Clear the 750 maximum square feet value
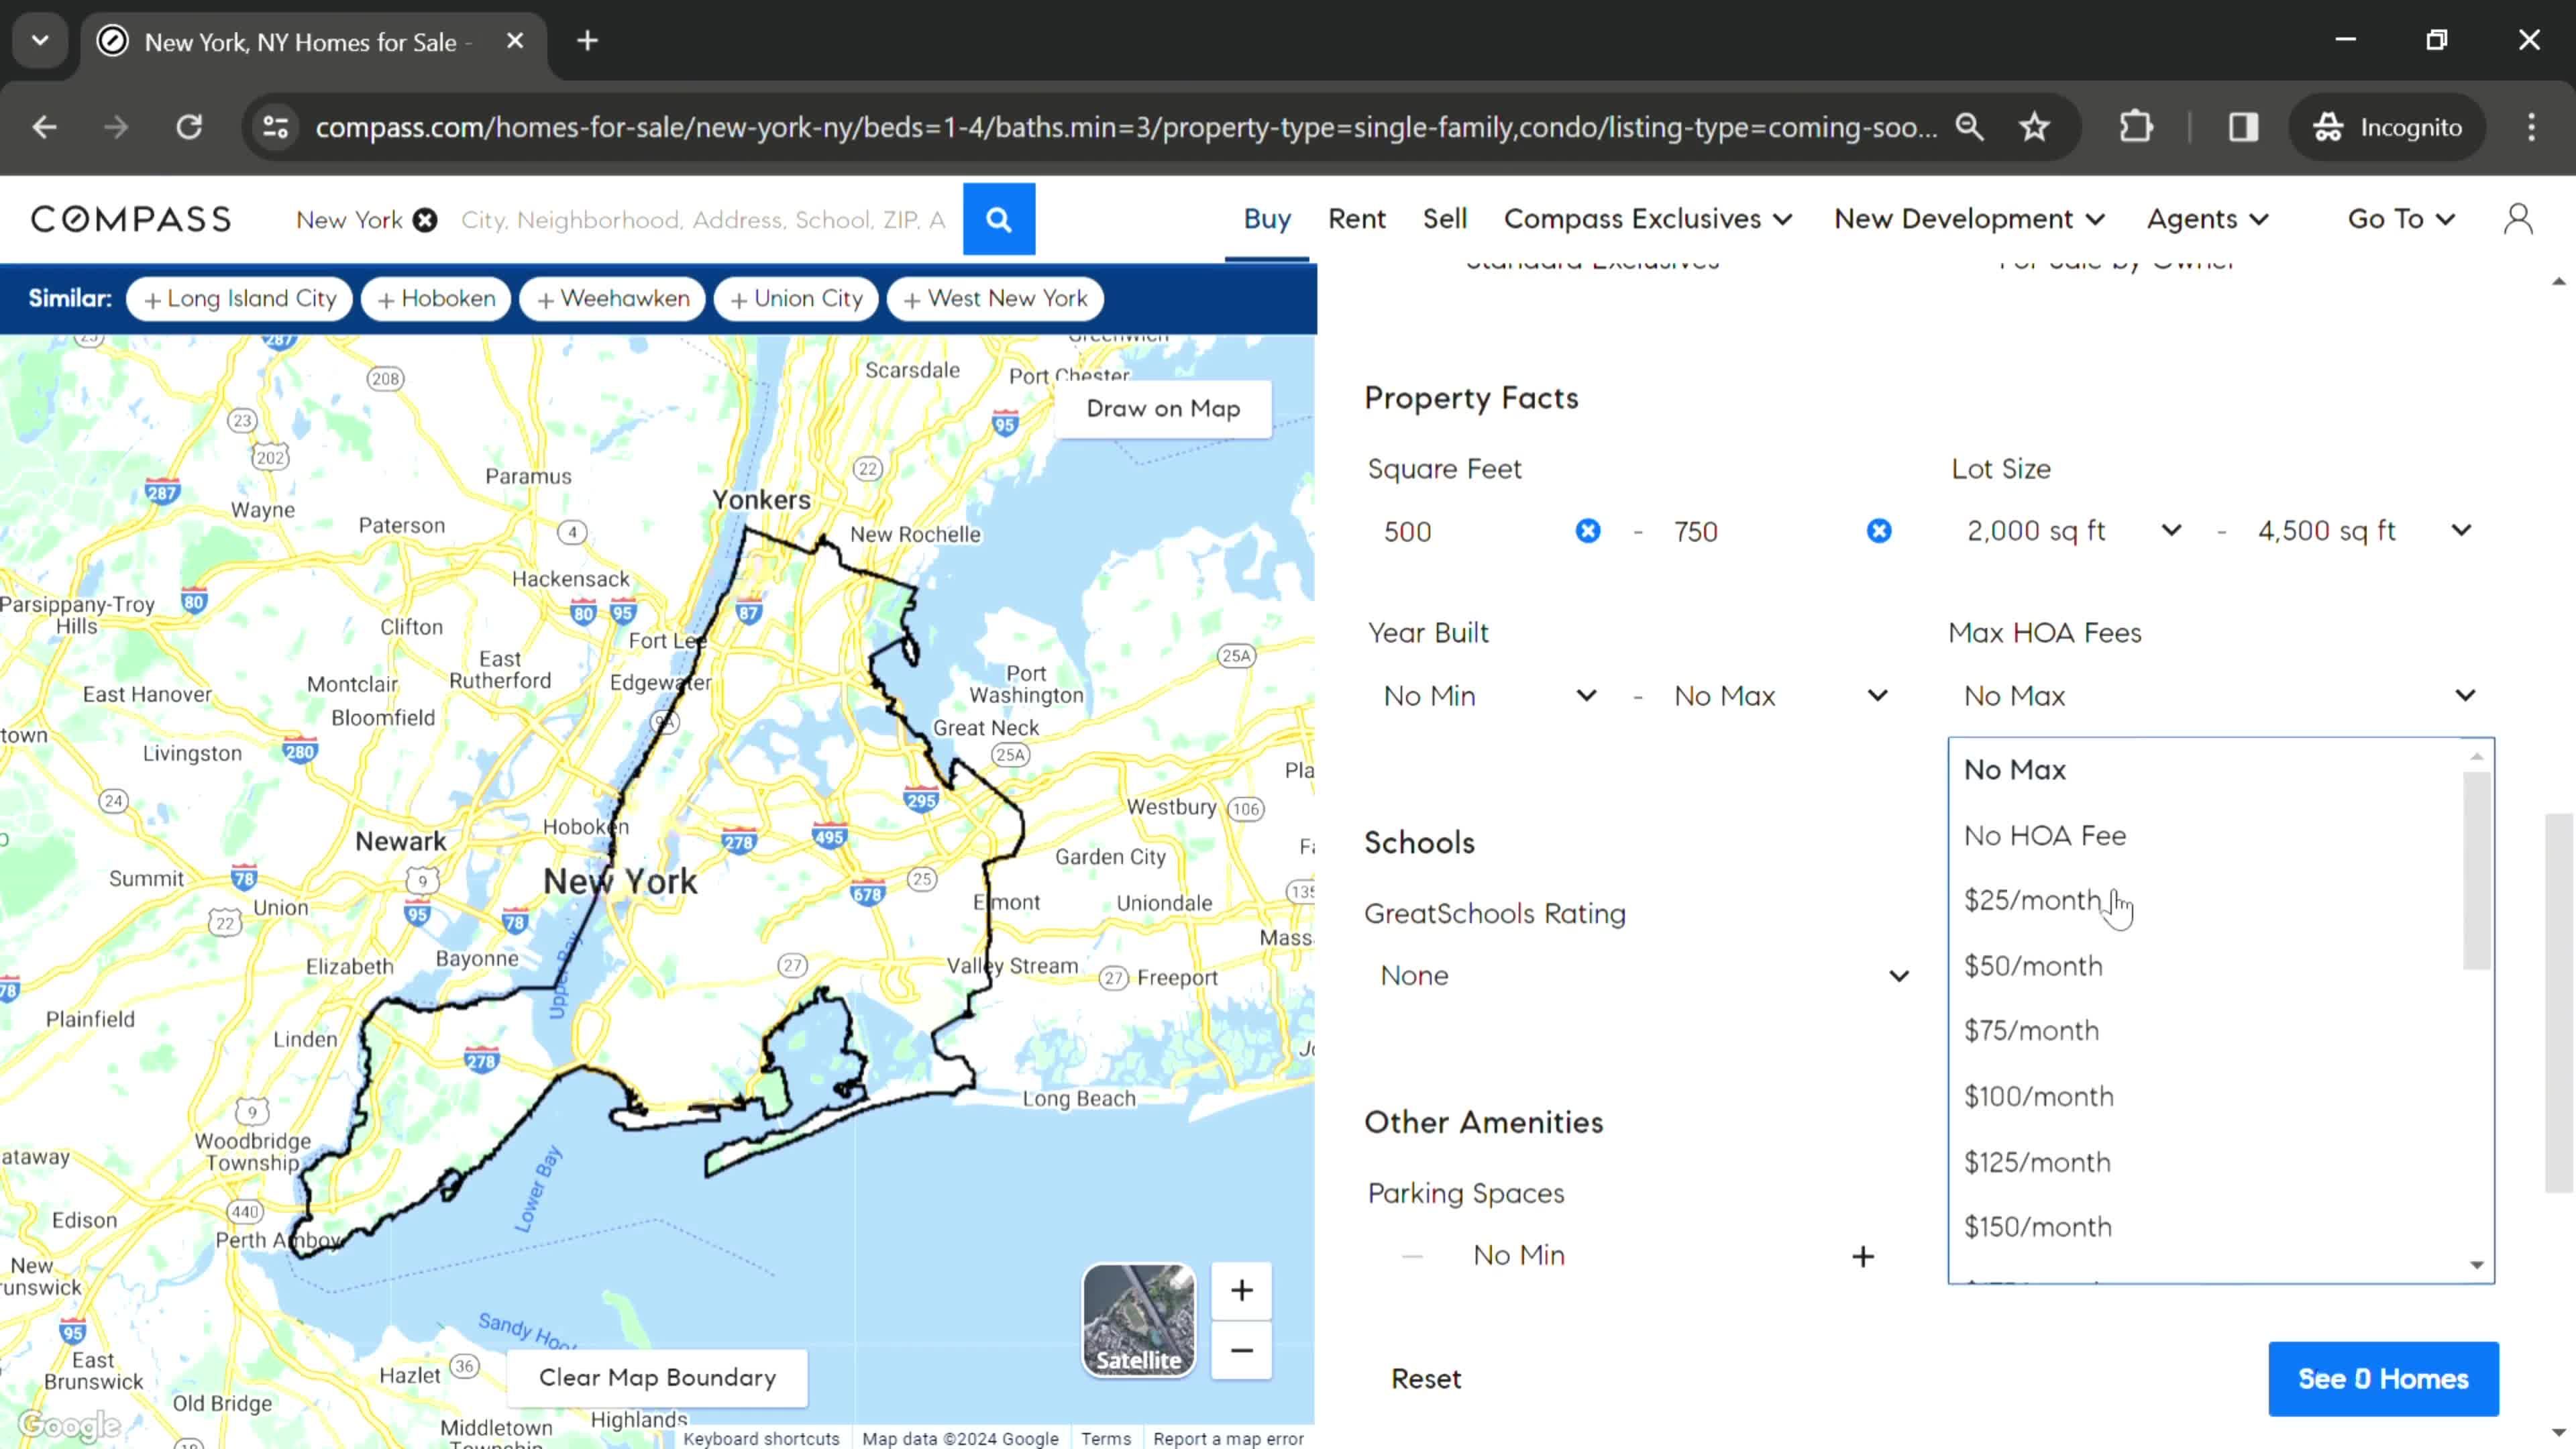 click(x=1879, y=531)
